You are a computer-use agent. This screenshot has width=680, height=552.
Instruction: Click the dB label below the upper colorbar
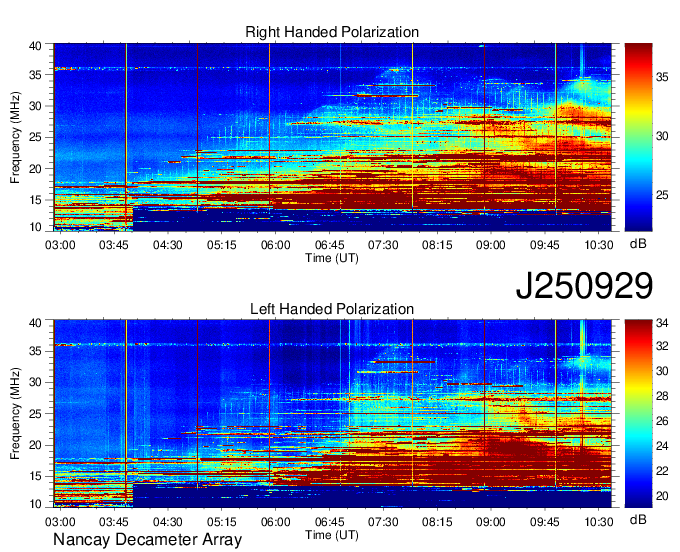pos(638,243)
